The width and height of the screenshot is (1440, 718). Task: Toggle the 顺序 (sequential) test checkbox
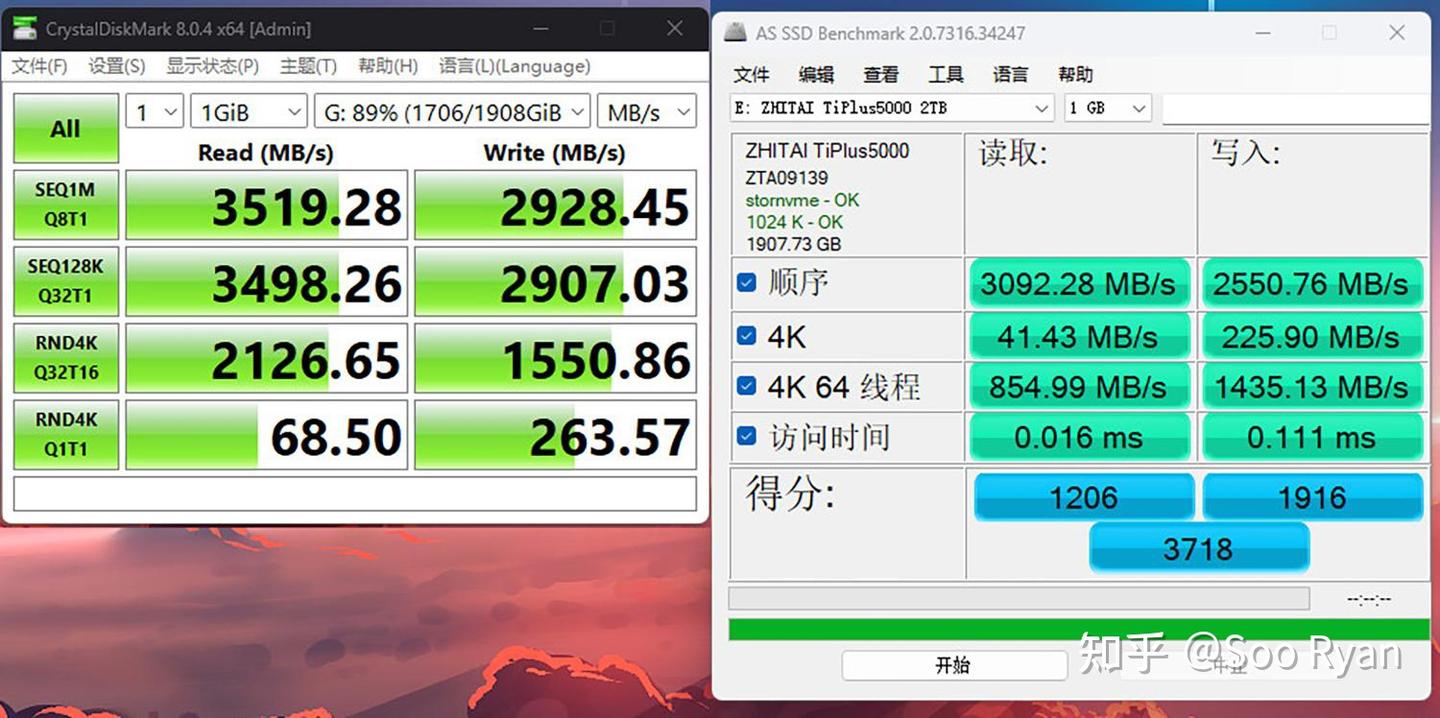pos(745,283)
